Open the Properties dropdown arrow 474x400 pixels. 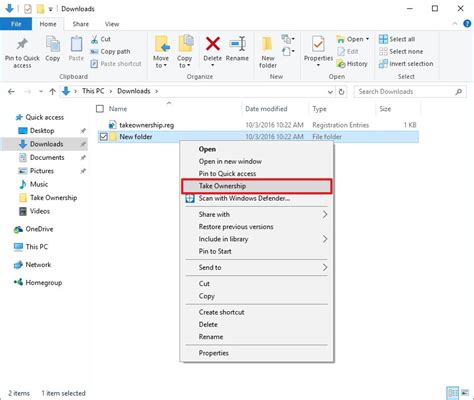tap(318, 65)
